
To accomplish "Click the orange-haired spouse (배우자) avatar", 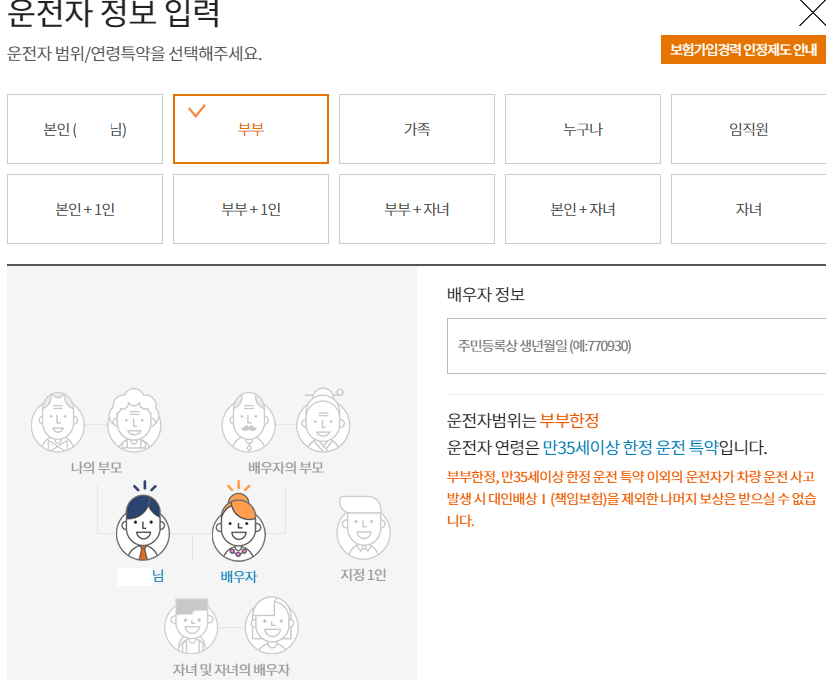I will click(x=239, y=525).
